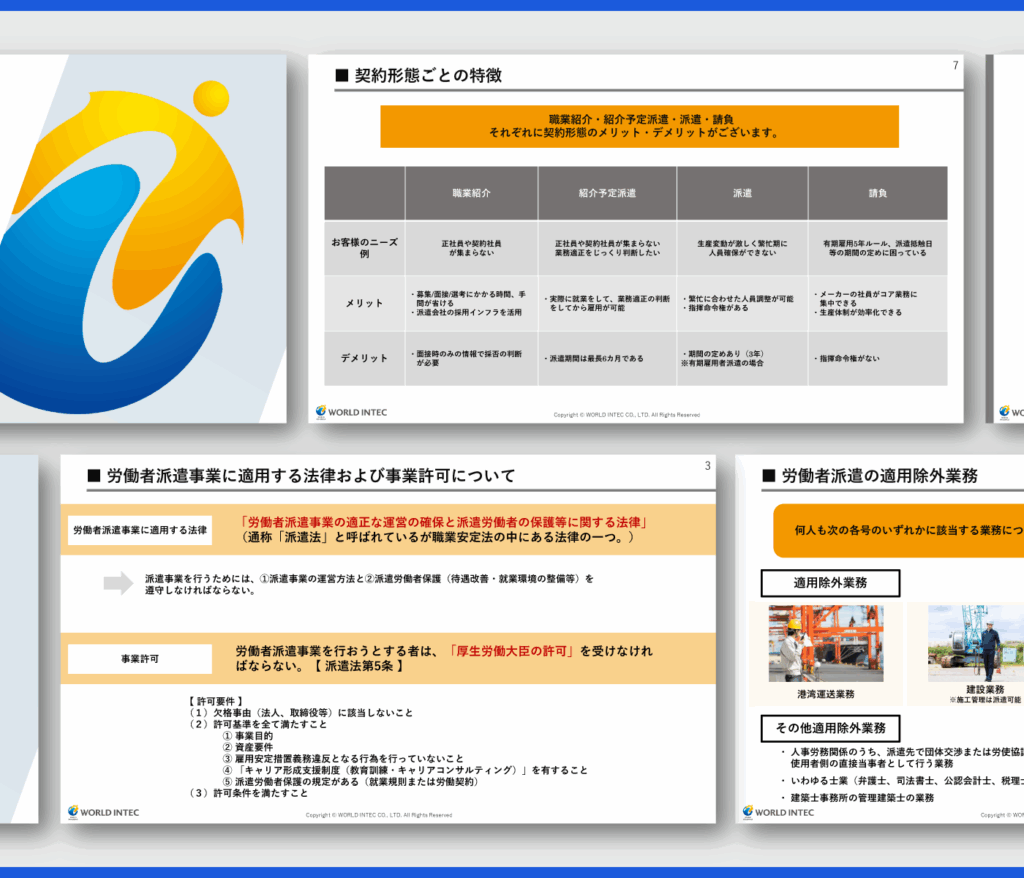Click the 募集/面接/選考にかかる時間 merit cell
Screen dimensions: 1024x878
coord(472,303)
